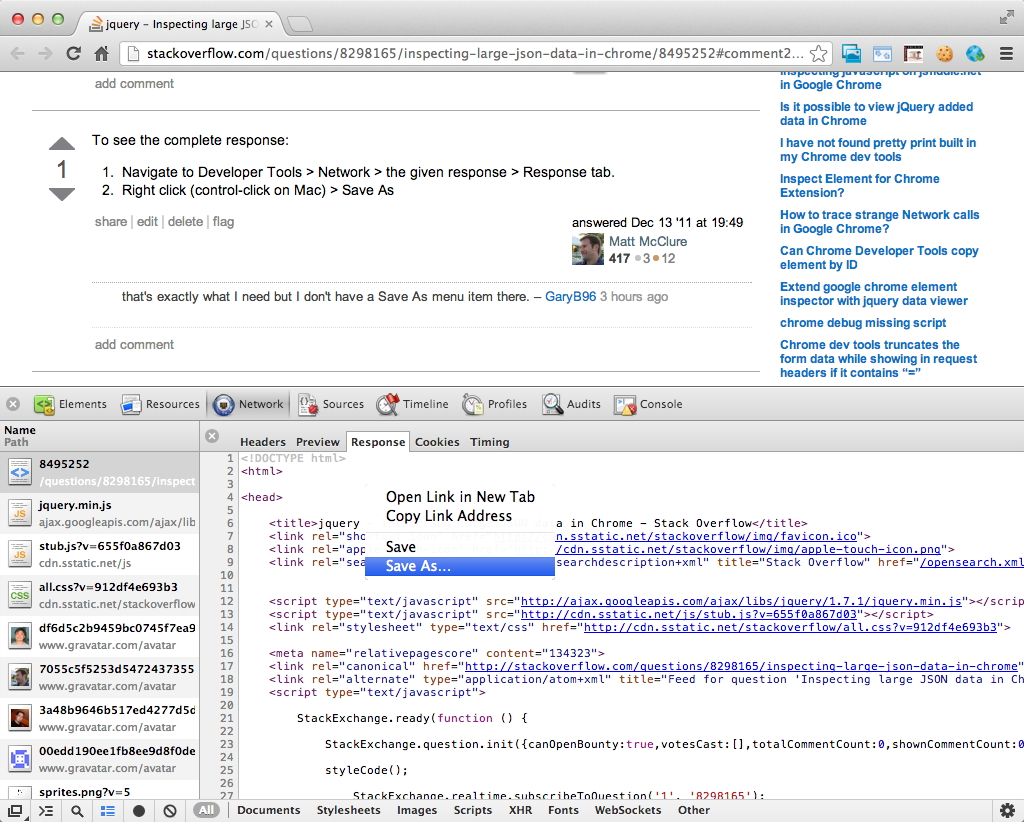Close the jquery browser tab
1024x822 pixels.
[268, 24]
